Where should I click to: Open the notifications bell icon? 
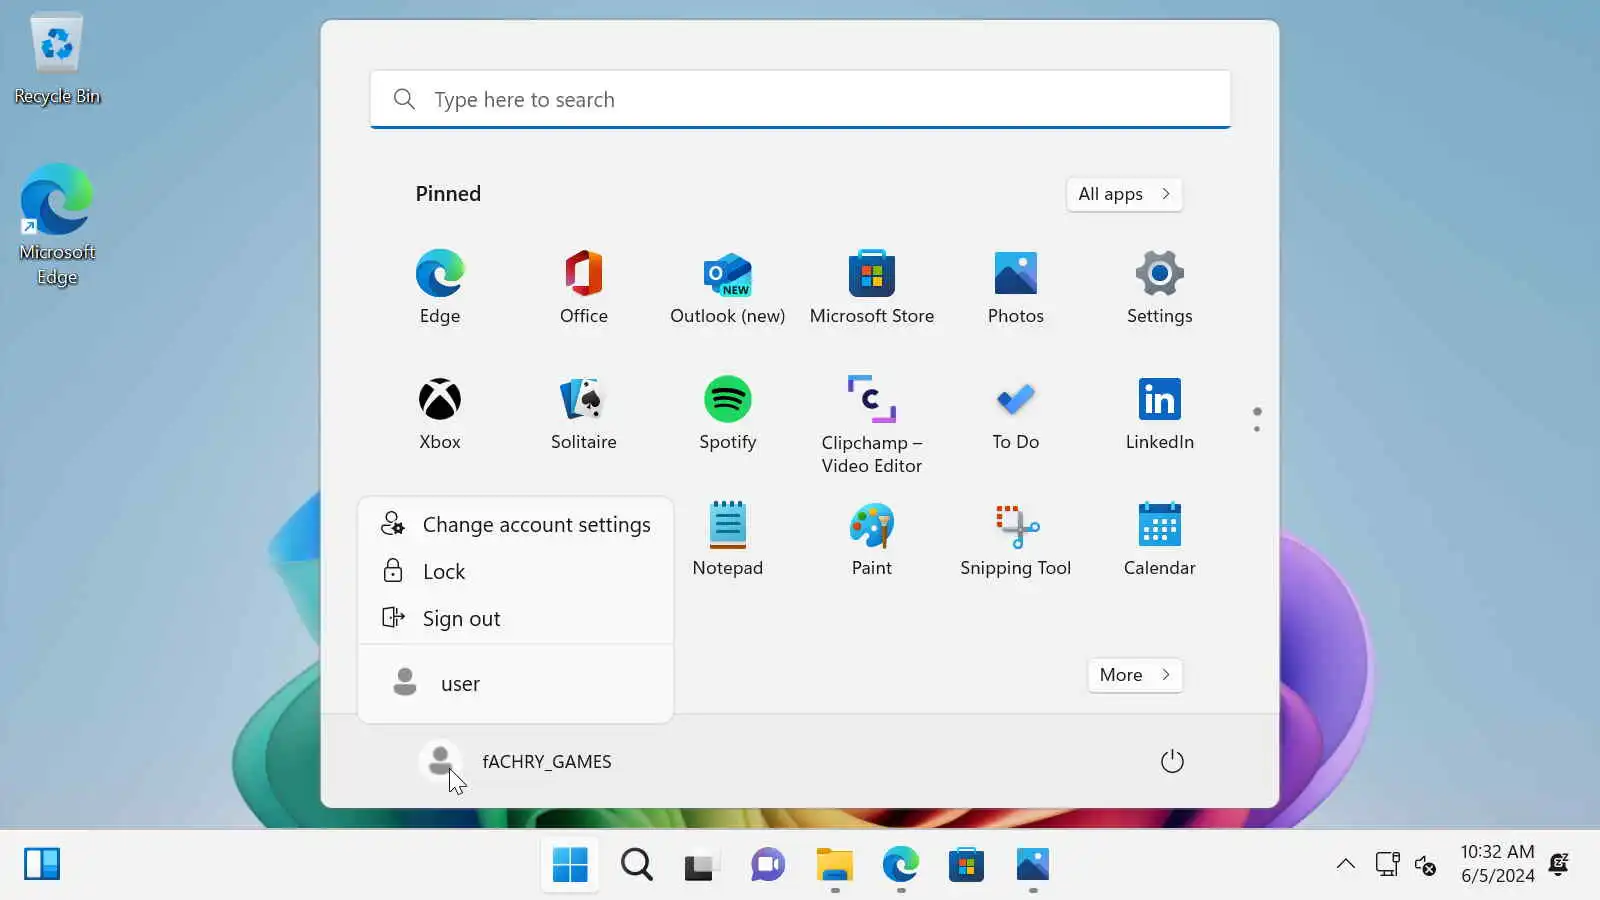(1559, 864)
